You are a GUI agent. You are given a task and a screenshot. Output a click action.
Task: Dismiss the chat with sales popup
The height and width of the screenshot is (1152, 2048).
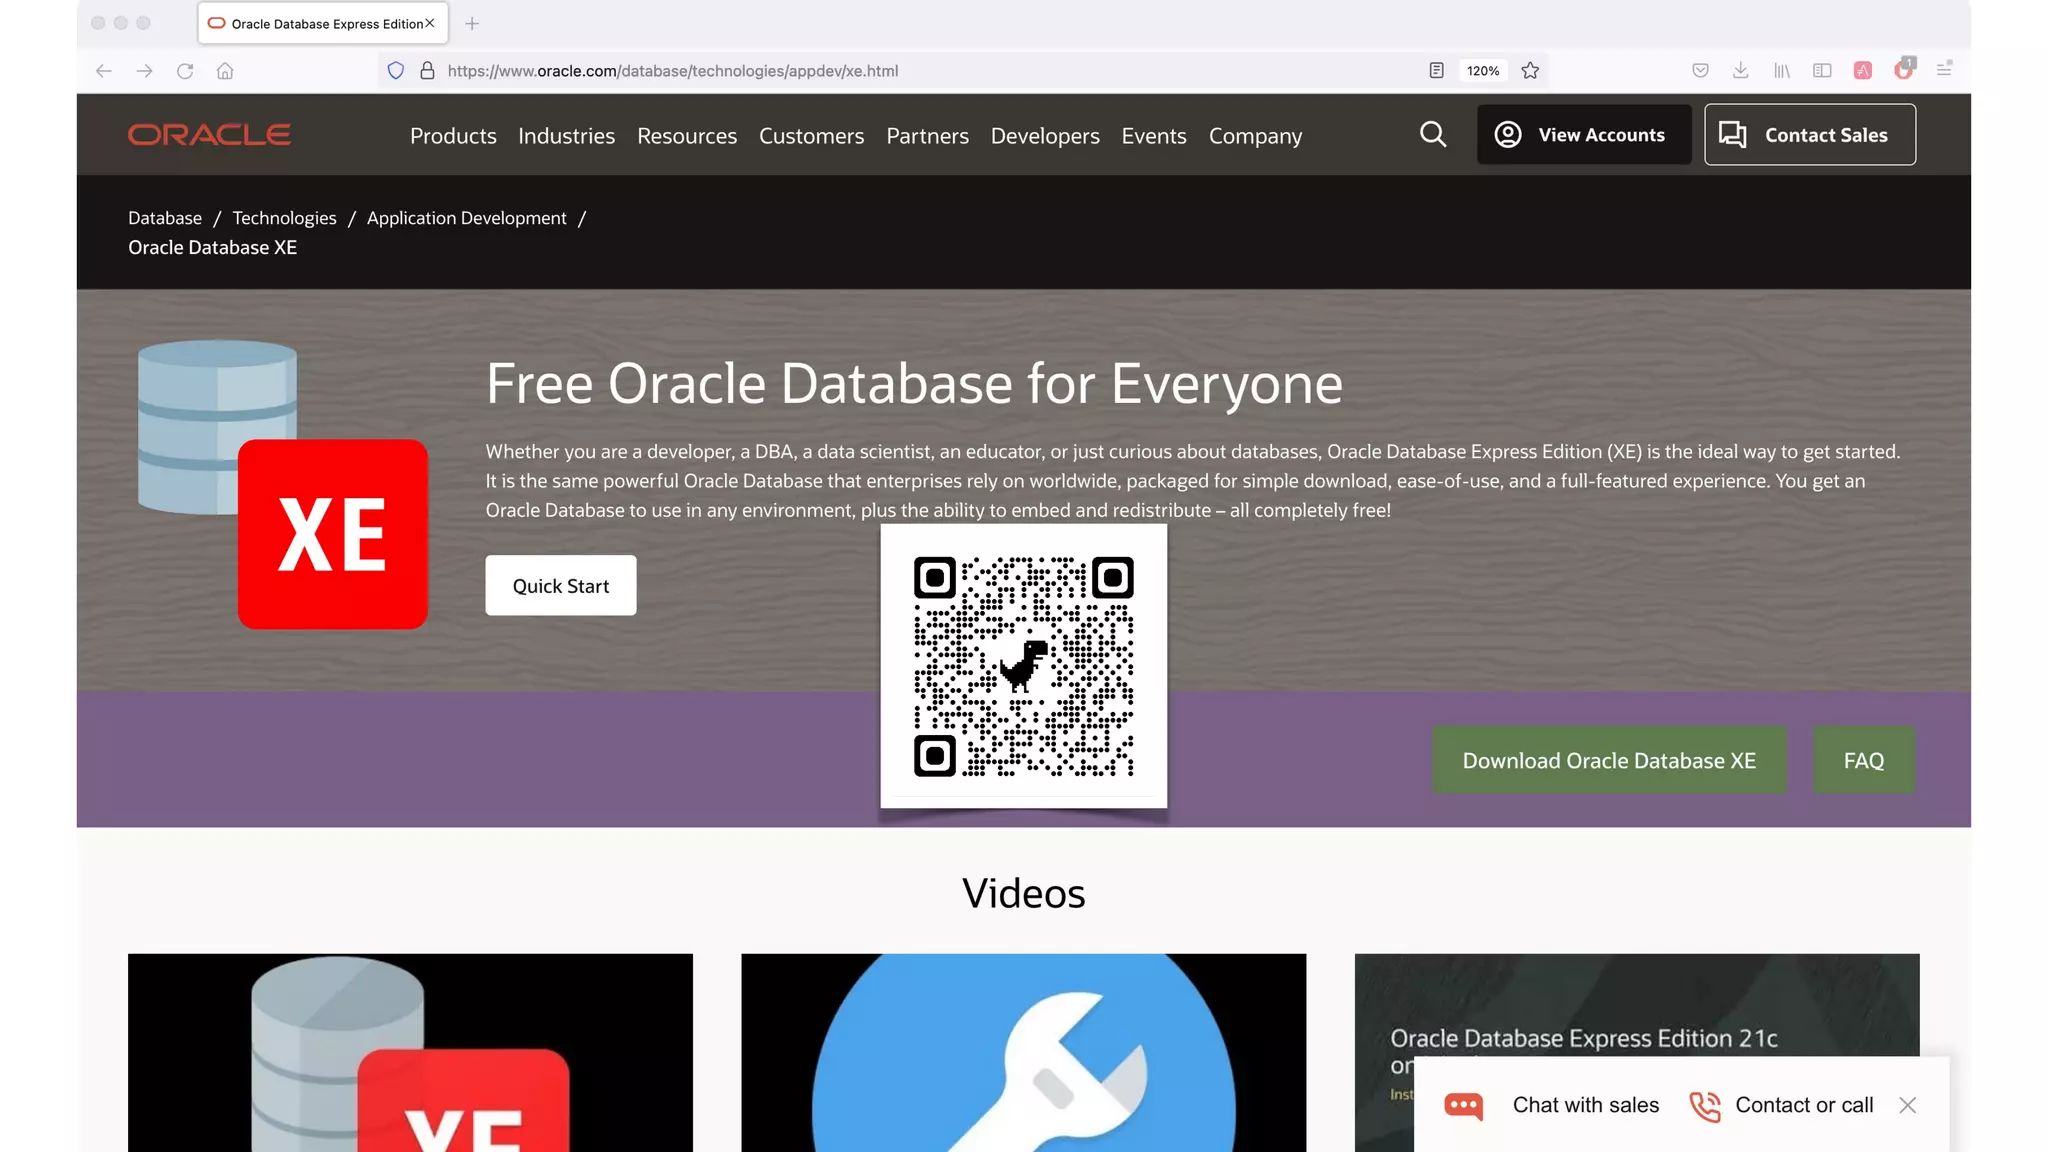pyautogui.click(x=1907, y=1105)
